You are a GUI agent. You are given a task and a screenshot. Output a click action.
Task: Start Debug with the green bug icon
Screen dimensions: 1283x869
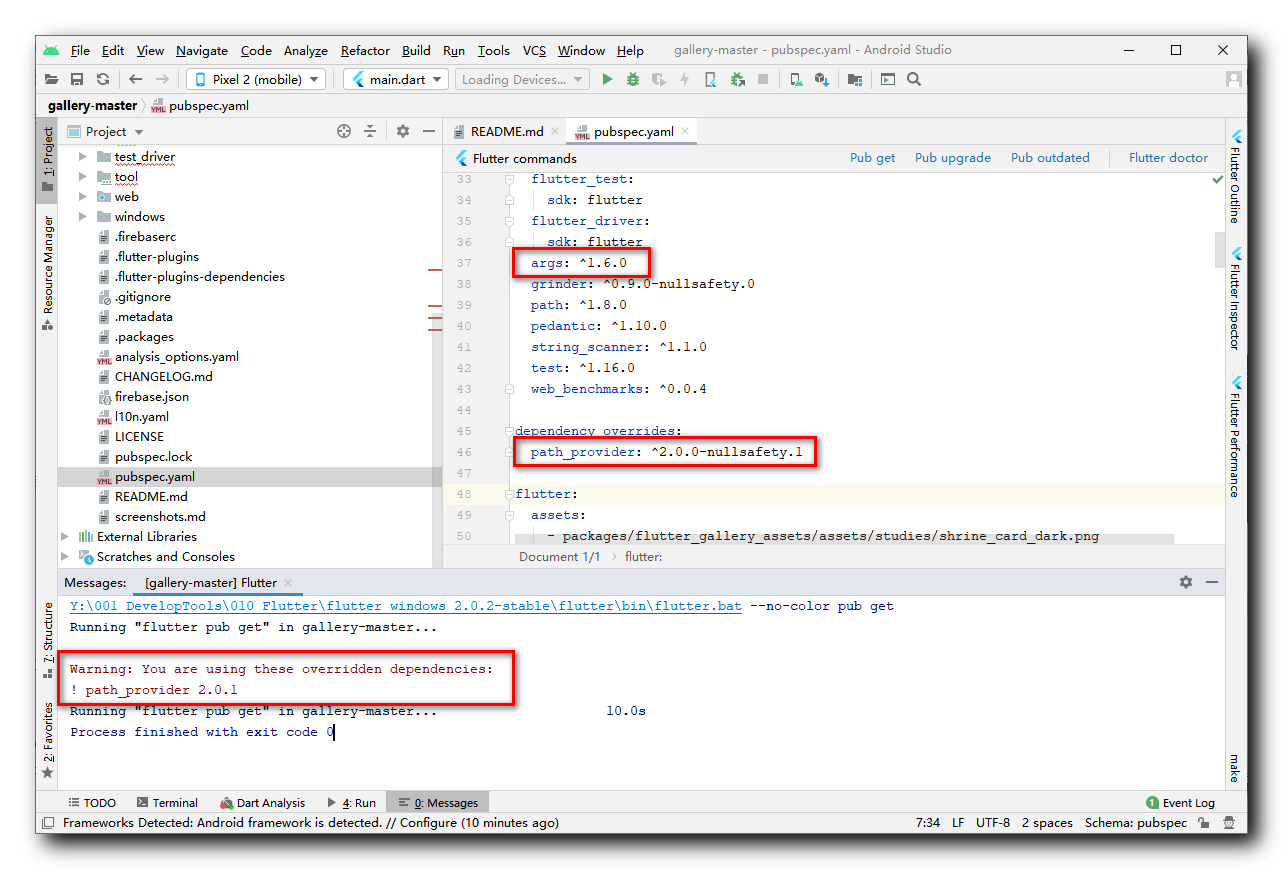click(633, 79)
